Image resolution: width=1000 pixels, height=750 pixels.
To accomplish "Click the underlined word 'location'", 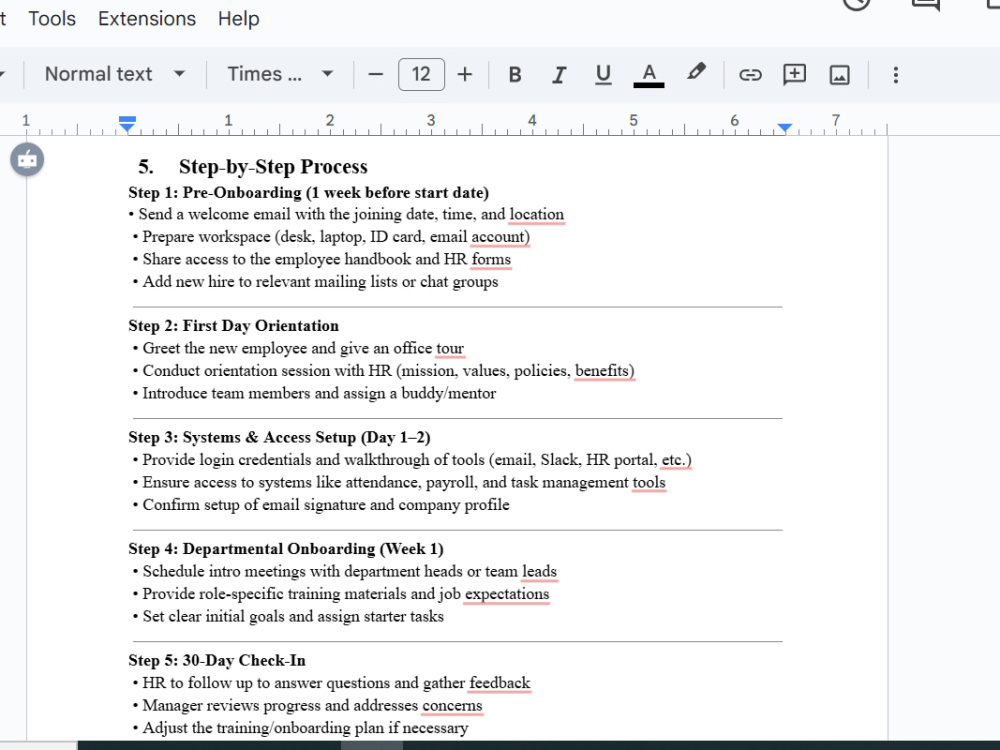I will [536, 214].
